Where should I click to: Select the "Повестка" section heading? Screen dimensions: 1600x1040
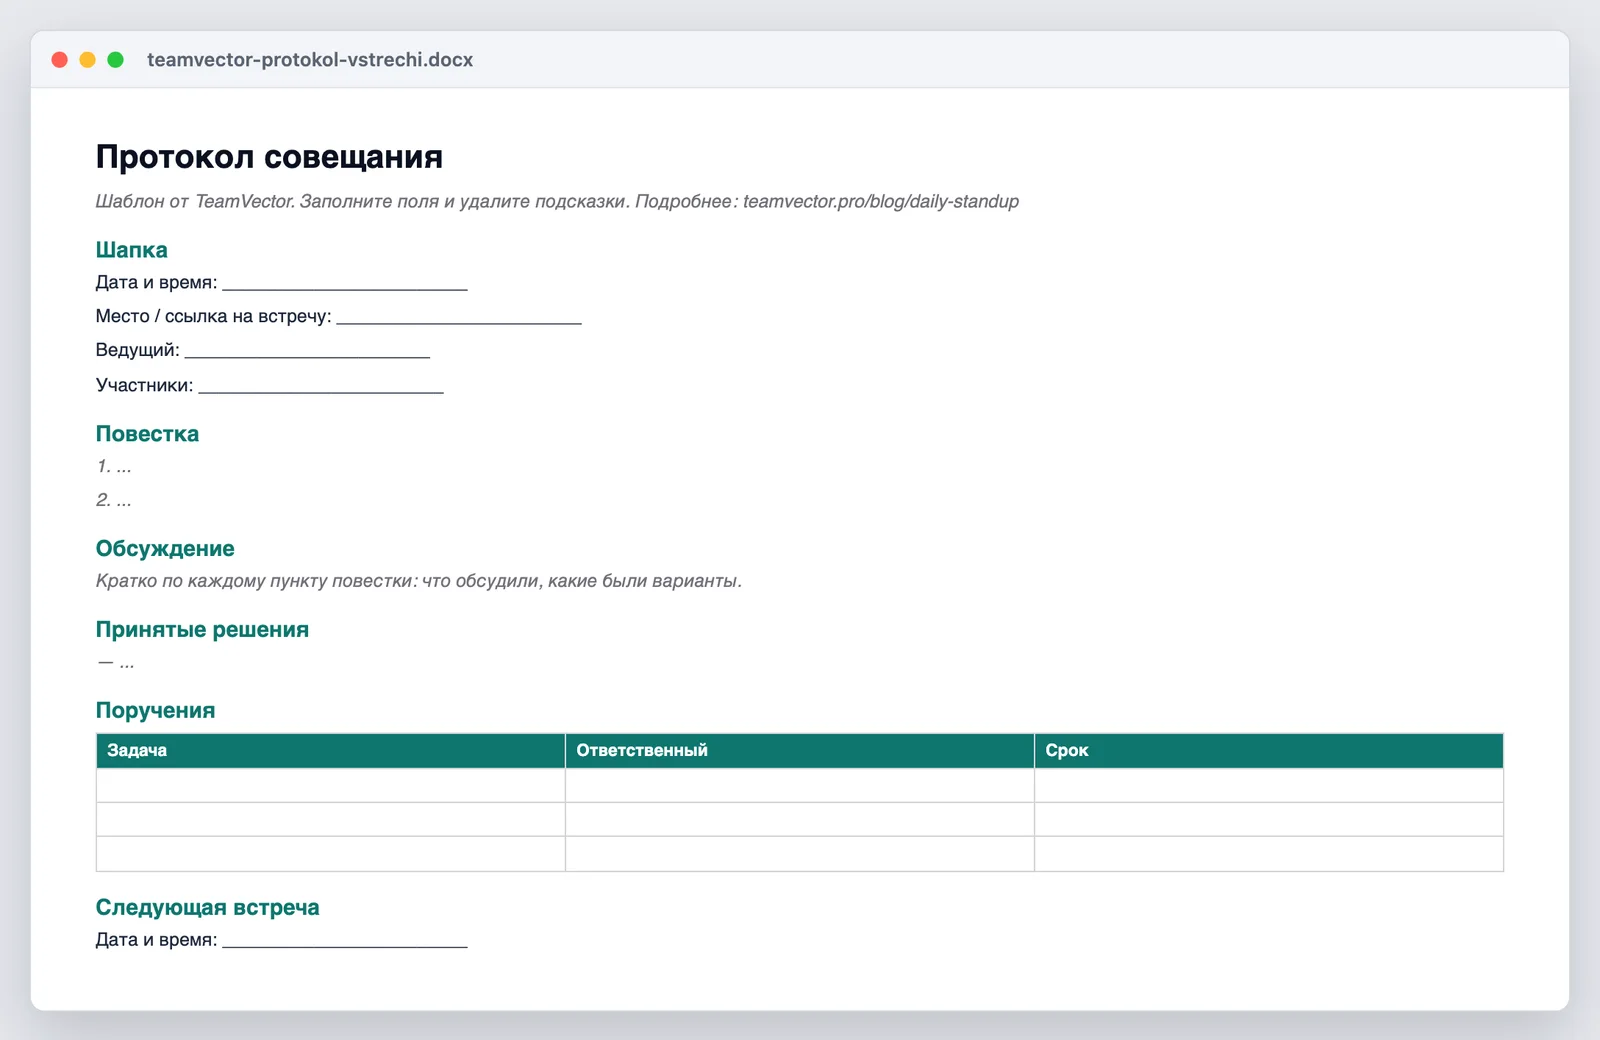pyautogui.click(x=147, y=434)
